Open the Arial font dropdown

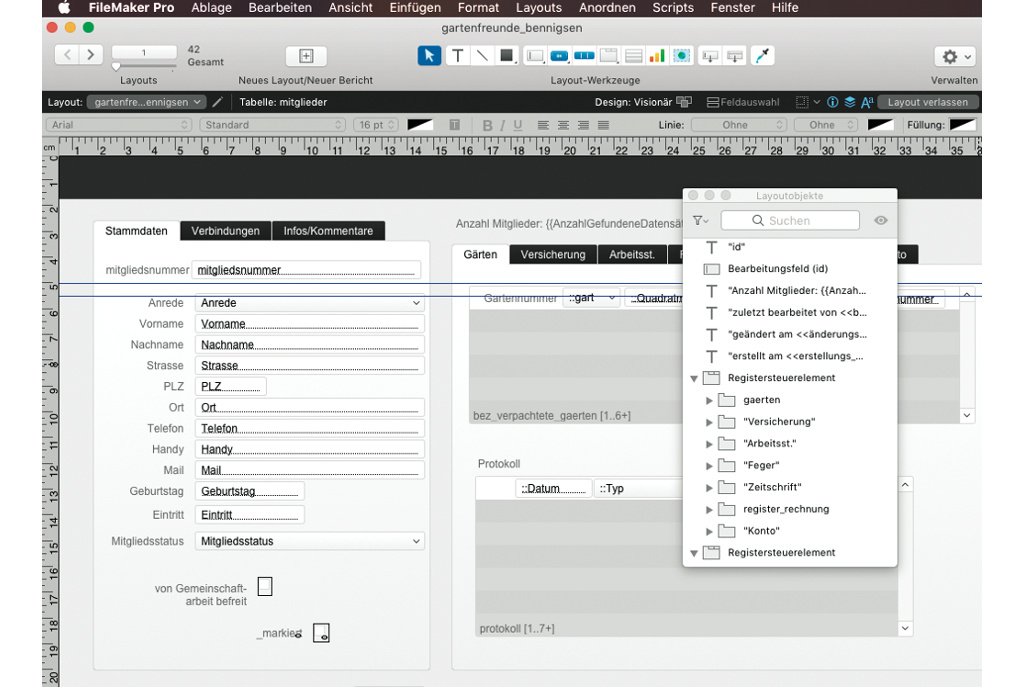[118, 125]
